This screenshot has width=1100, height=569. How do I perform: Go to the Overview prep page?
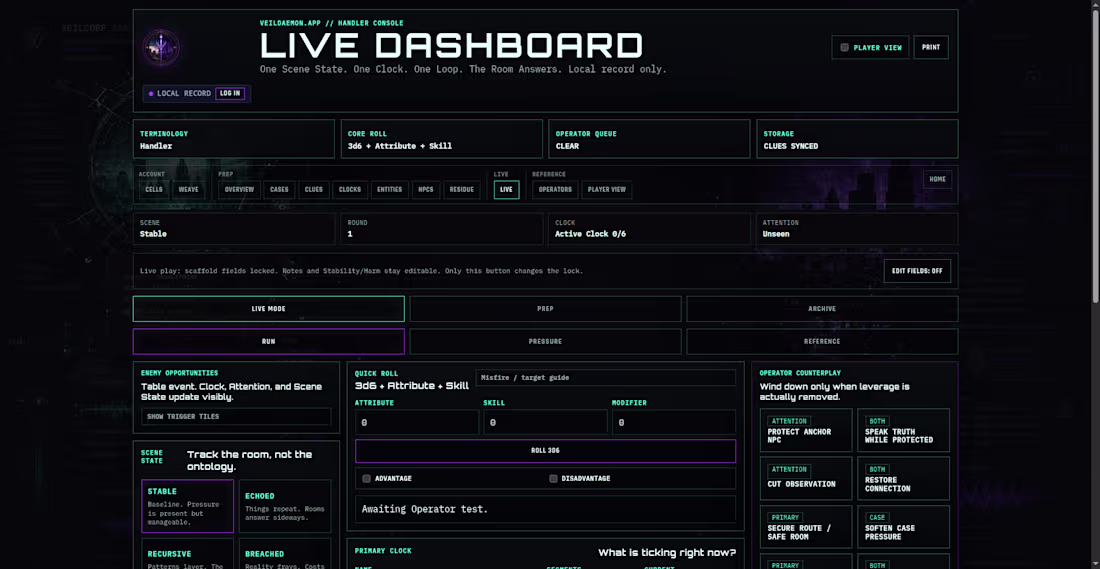tap(239, 189)
